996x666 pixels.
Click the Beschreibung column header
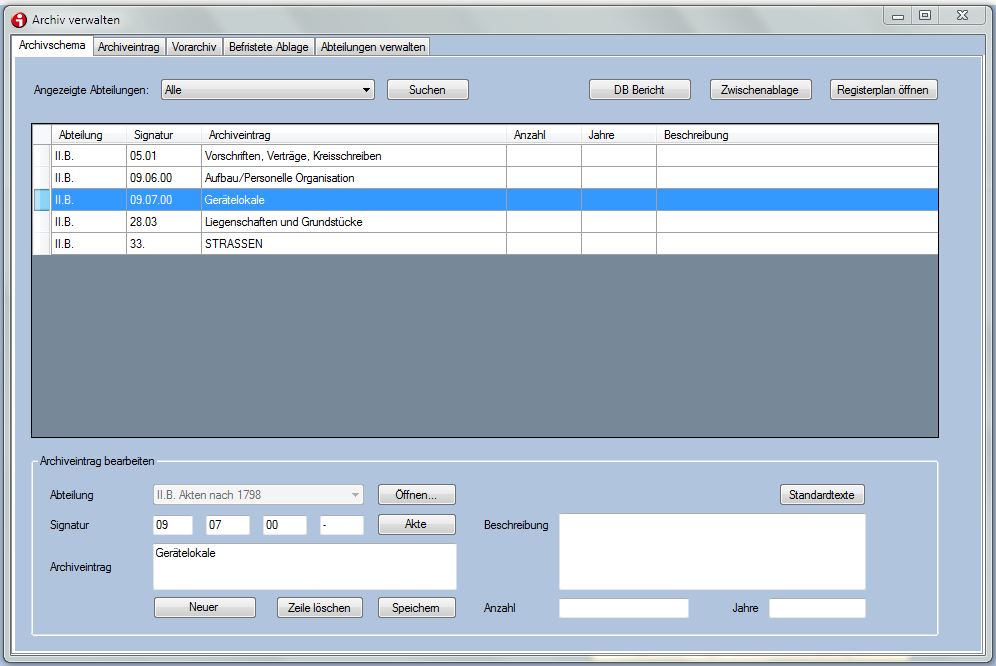pyautogui.click(x=696, y=135)
